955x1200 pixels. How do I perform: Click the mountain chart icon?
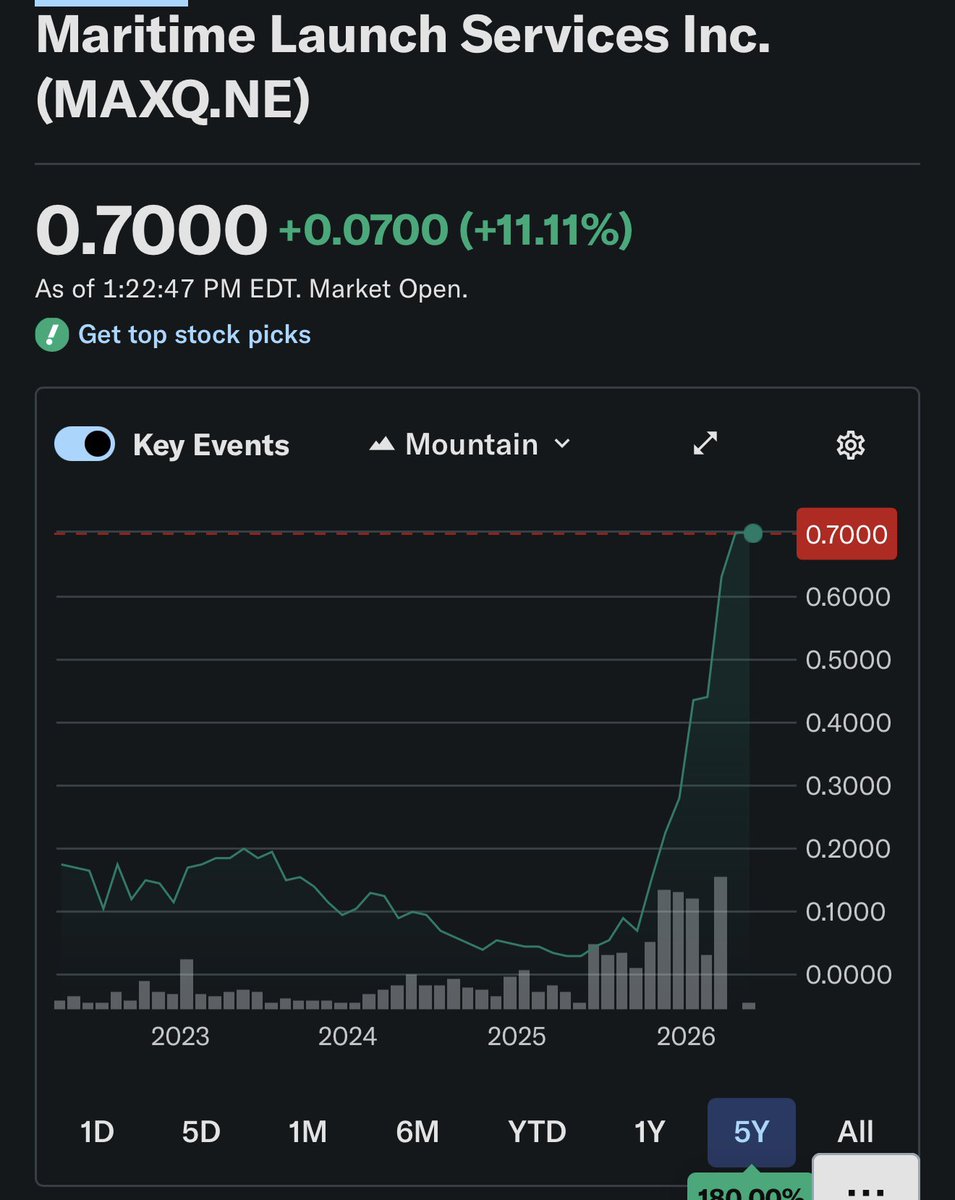pyautogui.click(x=381, y=444)
